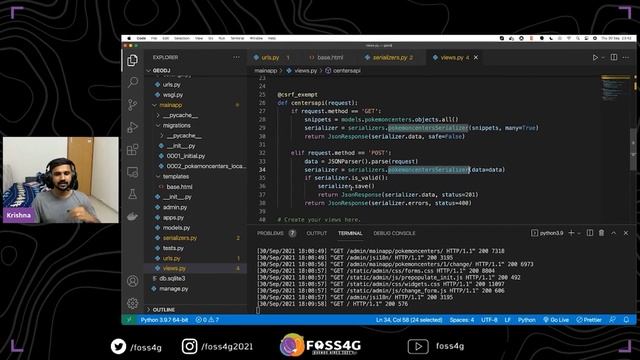Image resolution: width=640 pixels, height=360 pixels.
Task: Open the Search view in activity bar
Action: [x=133, y=82]
